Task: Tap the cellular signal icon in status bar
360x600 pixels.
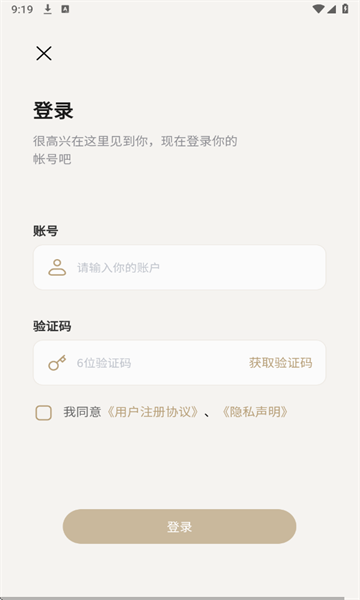Action: point(331,9)
